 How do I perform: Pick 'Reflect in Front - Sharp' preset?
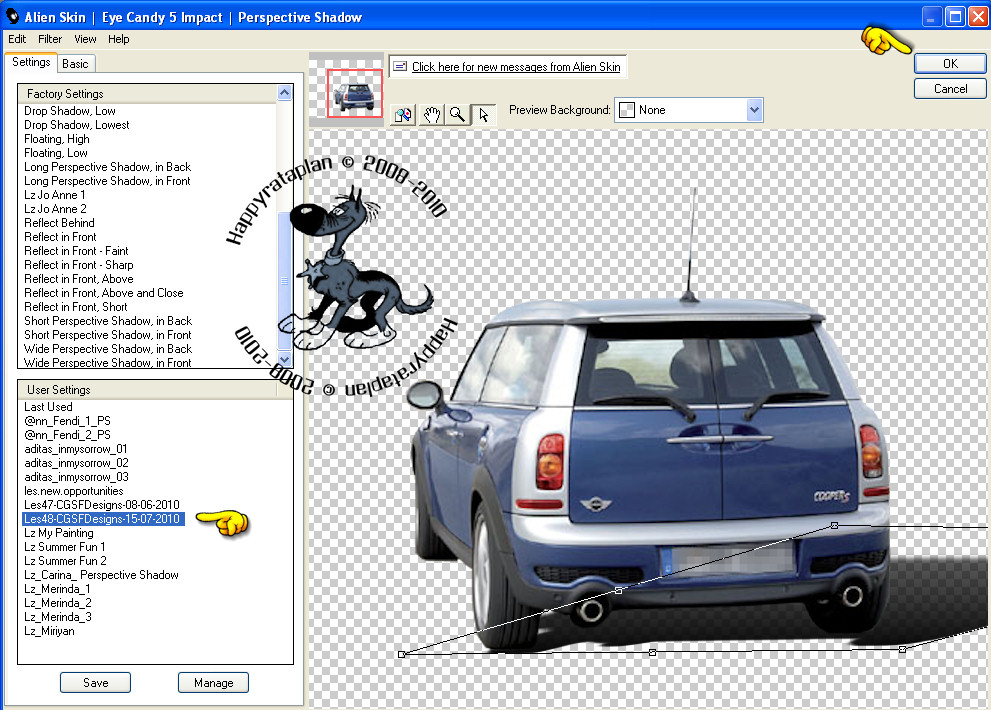click(79, 265)
